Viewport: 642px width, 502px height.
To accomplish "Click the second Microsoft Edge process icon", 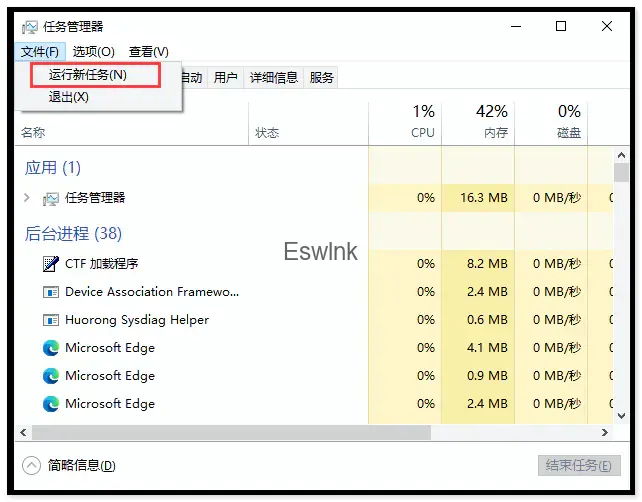I will 51,376.
